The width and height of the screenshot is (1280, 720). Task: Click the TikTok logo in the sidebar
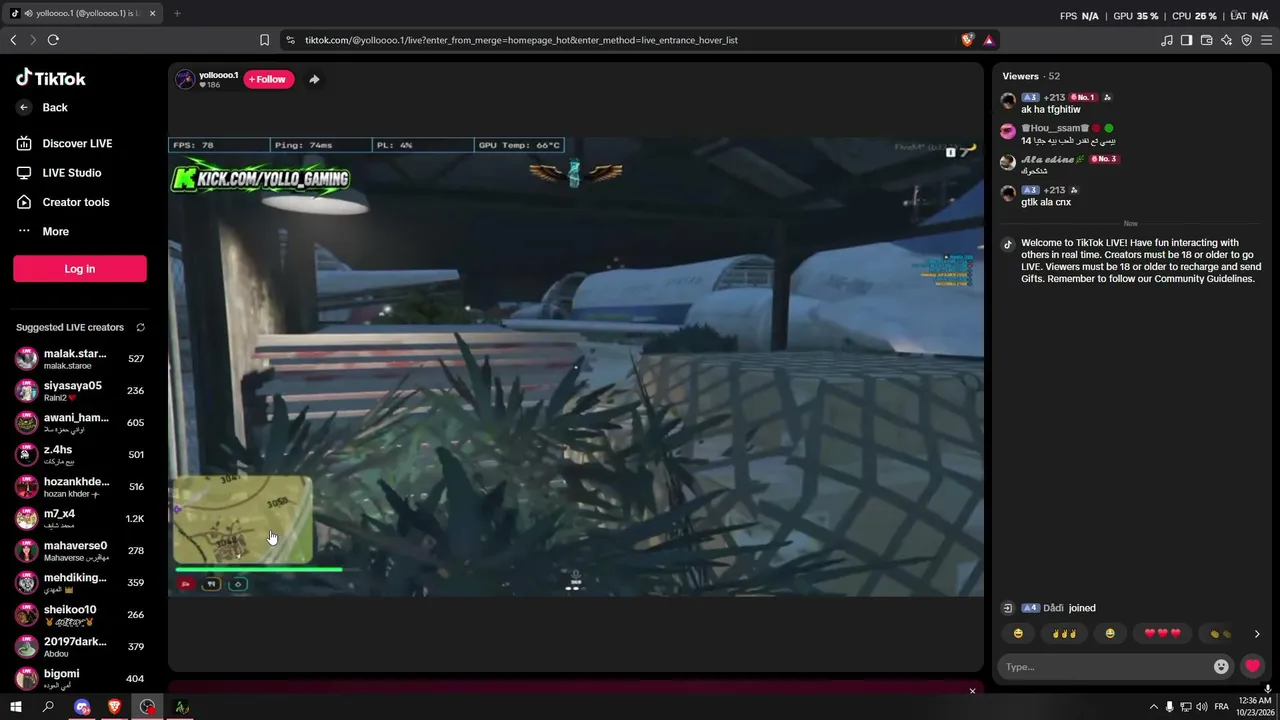click(51, 78)
